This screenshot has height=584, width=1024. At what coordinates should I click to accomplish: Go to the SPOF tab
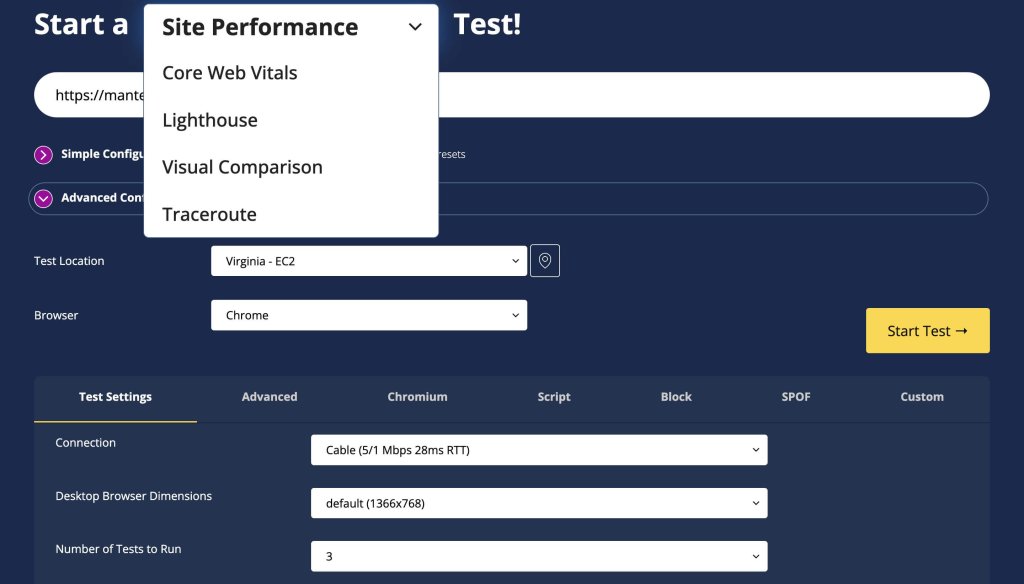tap(795, 397)
